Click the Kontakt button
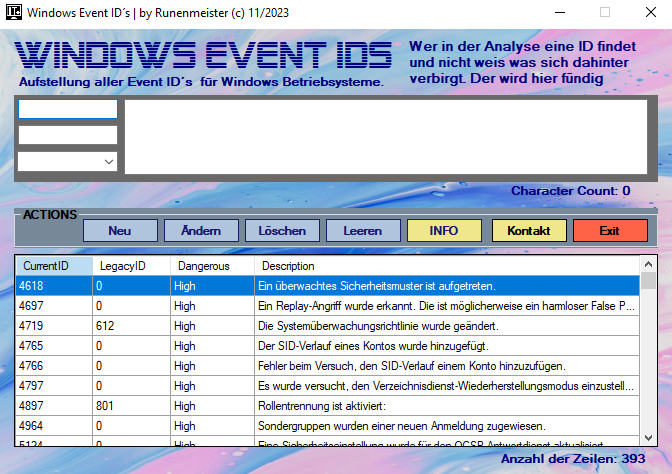 (529, 231)
